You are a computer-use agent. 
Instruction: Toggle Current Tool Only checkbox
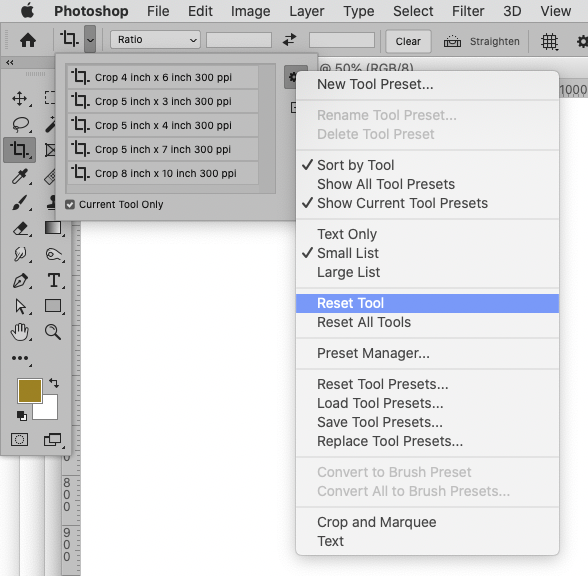pyautogui.click(x=70, y=204)
